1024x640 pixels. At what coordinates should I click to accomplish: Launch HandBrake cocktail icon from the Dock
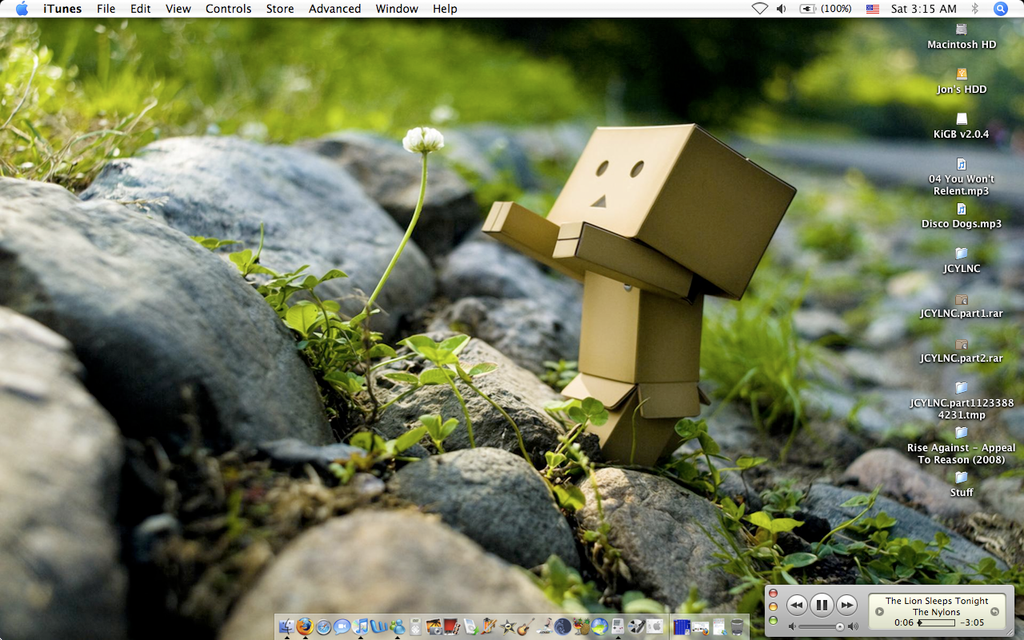(x=581, y=627)
